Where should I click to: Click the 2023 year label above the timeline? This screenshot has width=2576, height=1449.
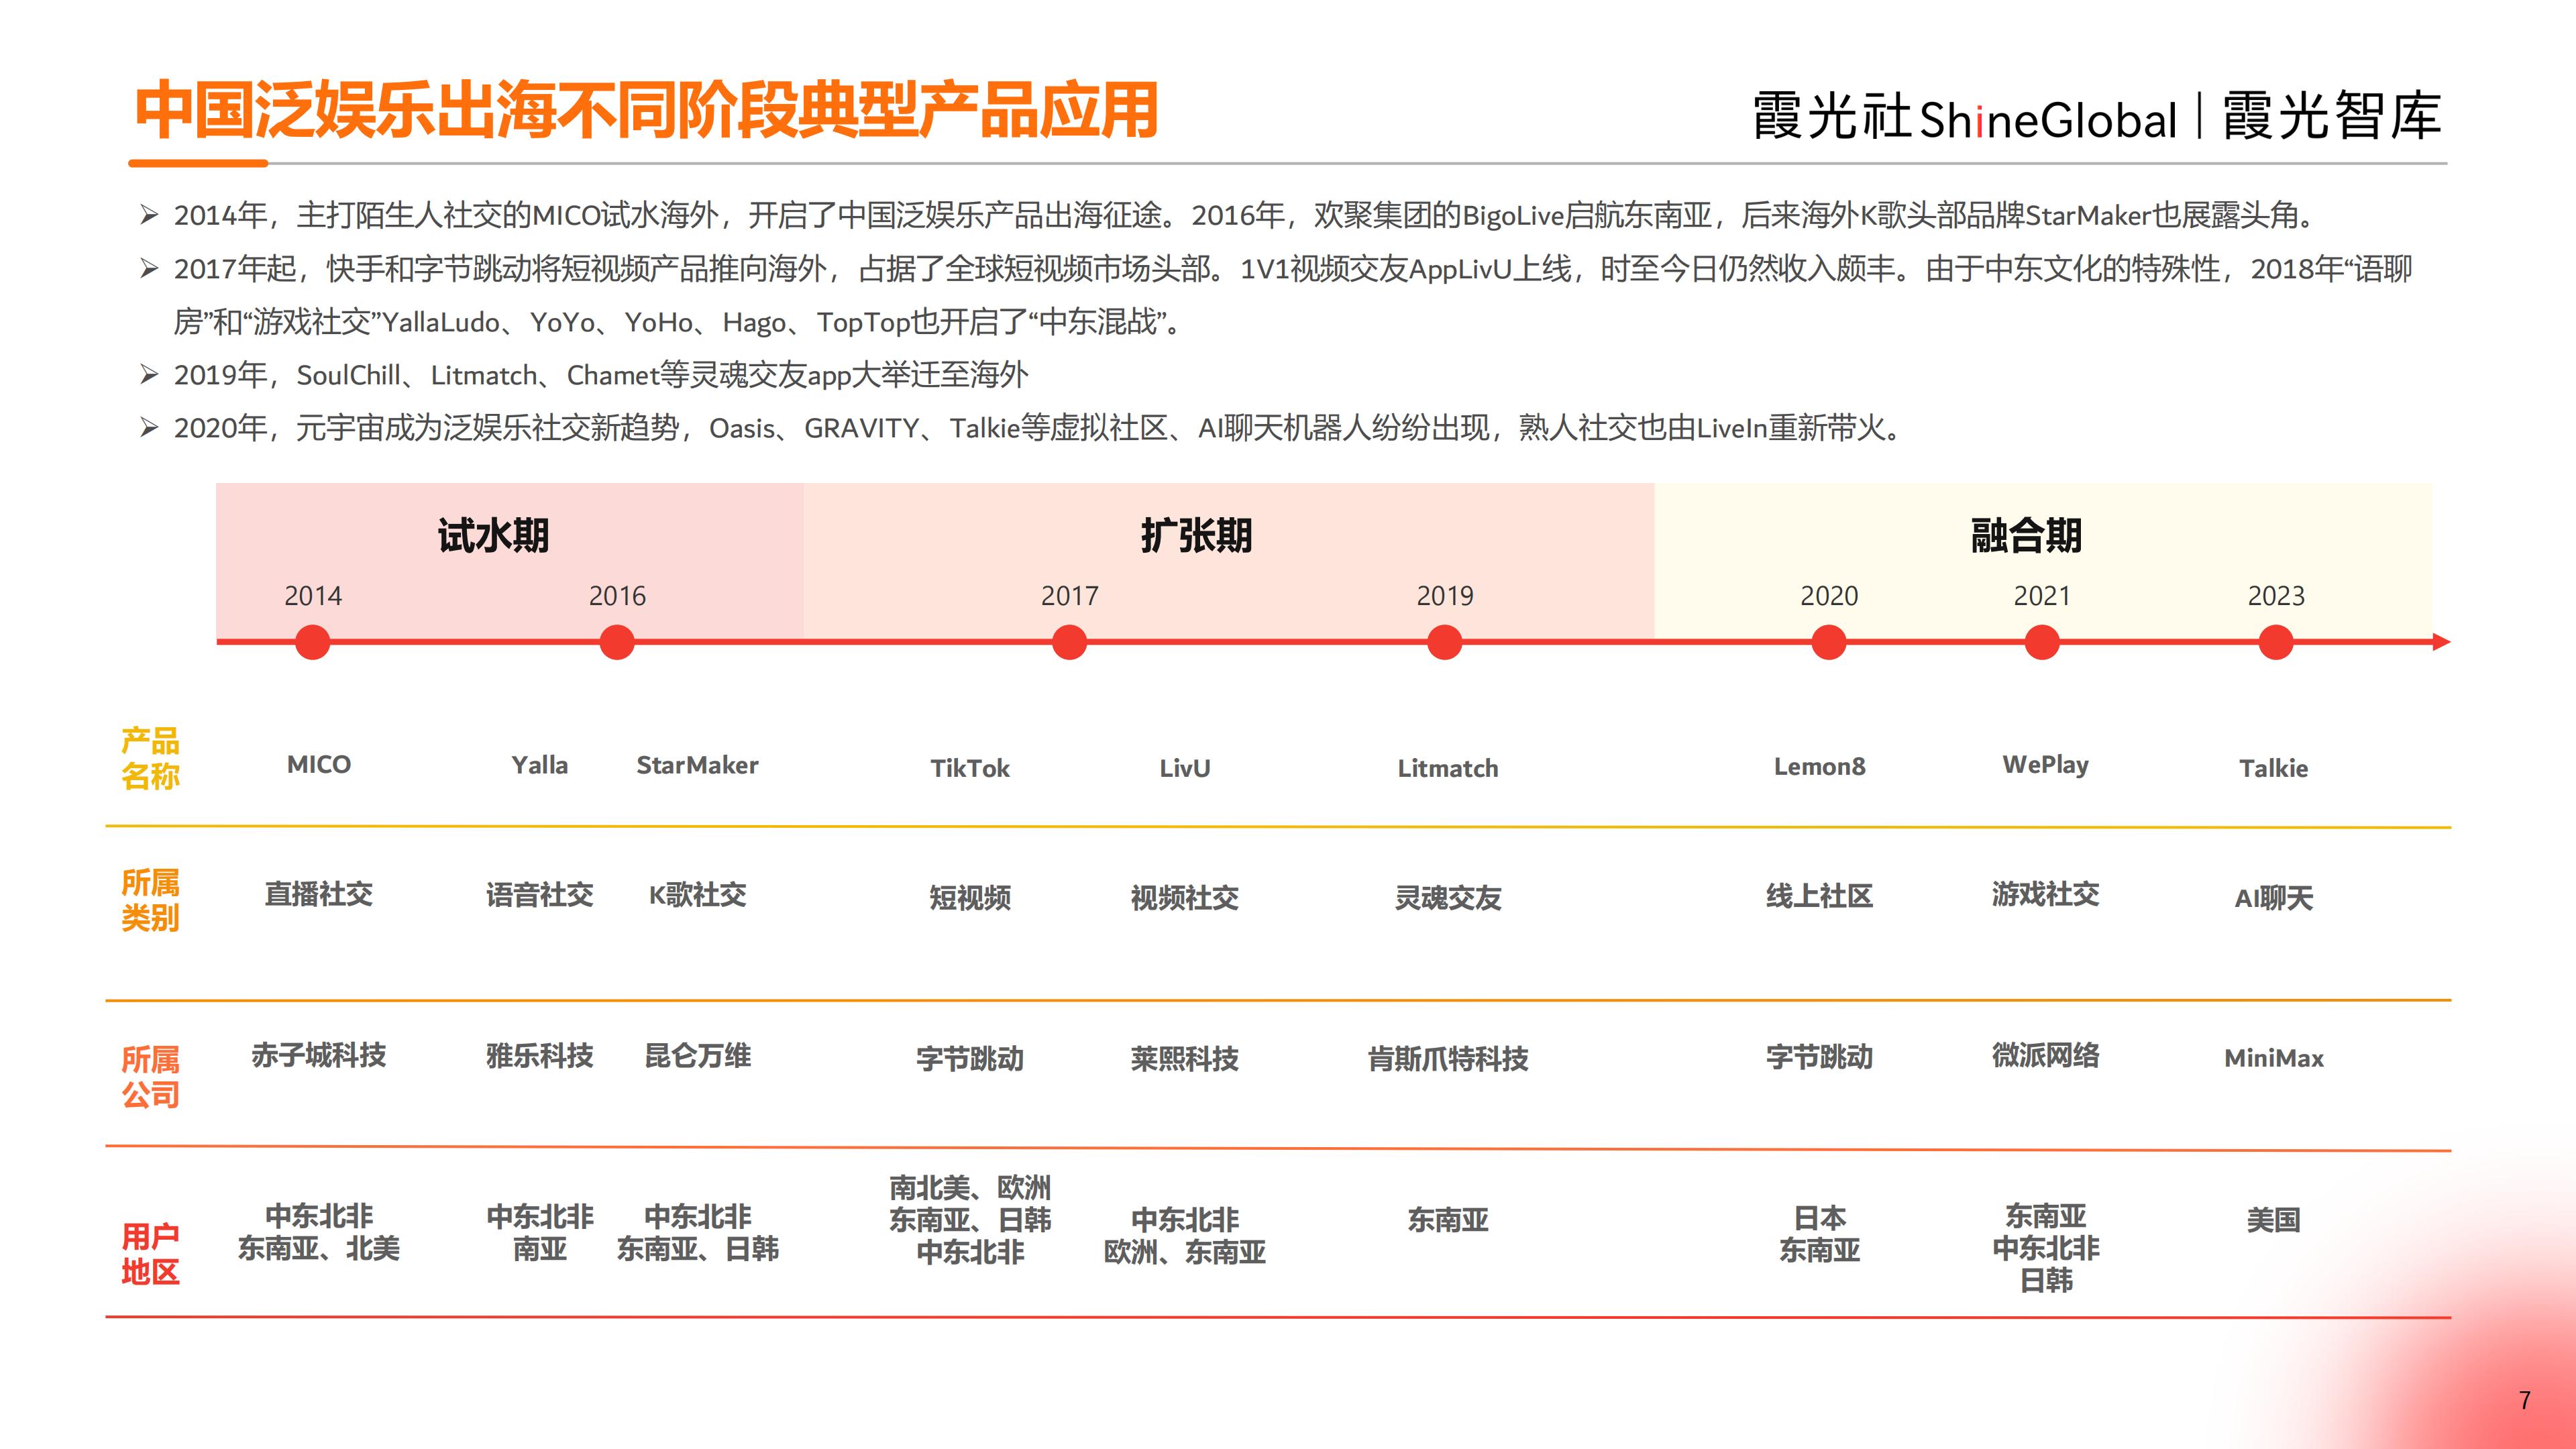tap(2276, 596)
